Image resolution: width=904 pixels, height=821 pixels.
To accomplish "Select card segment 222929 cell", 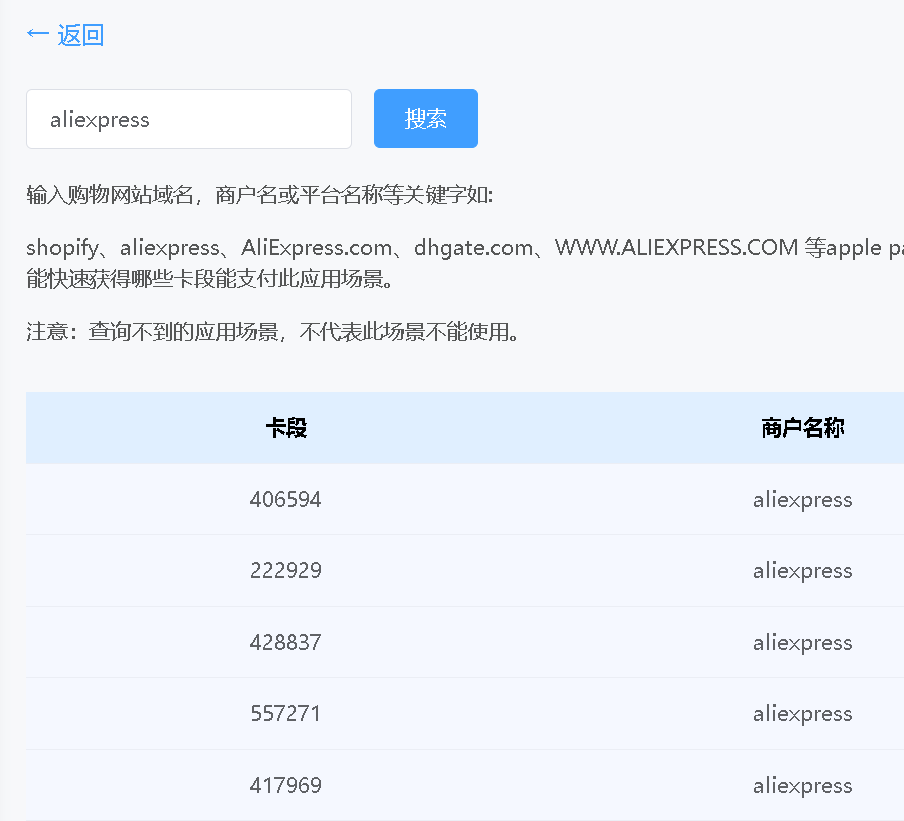I will click(x=286, y=571).
